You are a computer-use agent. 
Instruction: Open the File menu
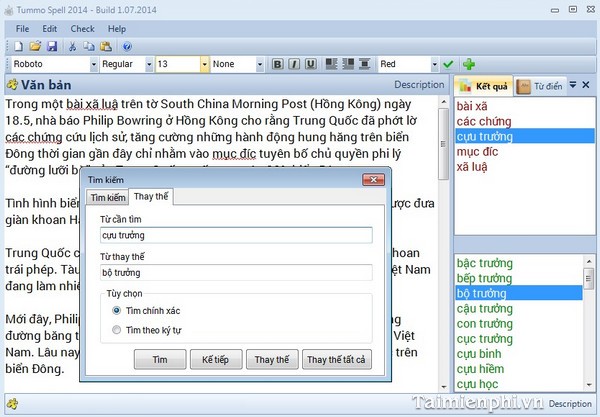click(22, 29)
